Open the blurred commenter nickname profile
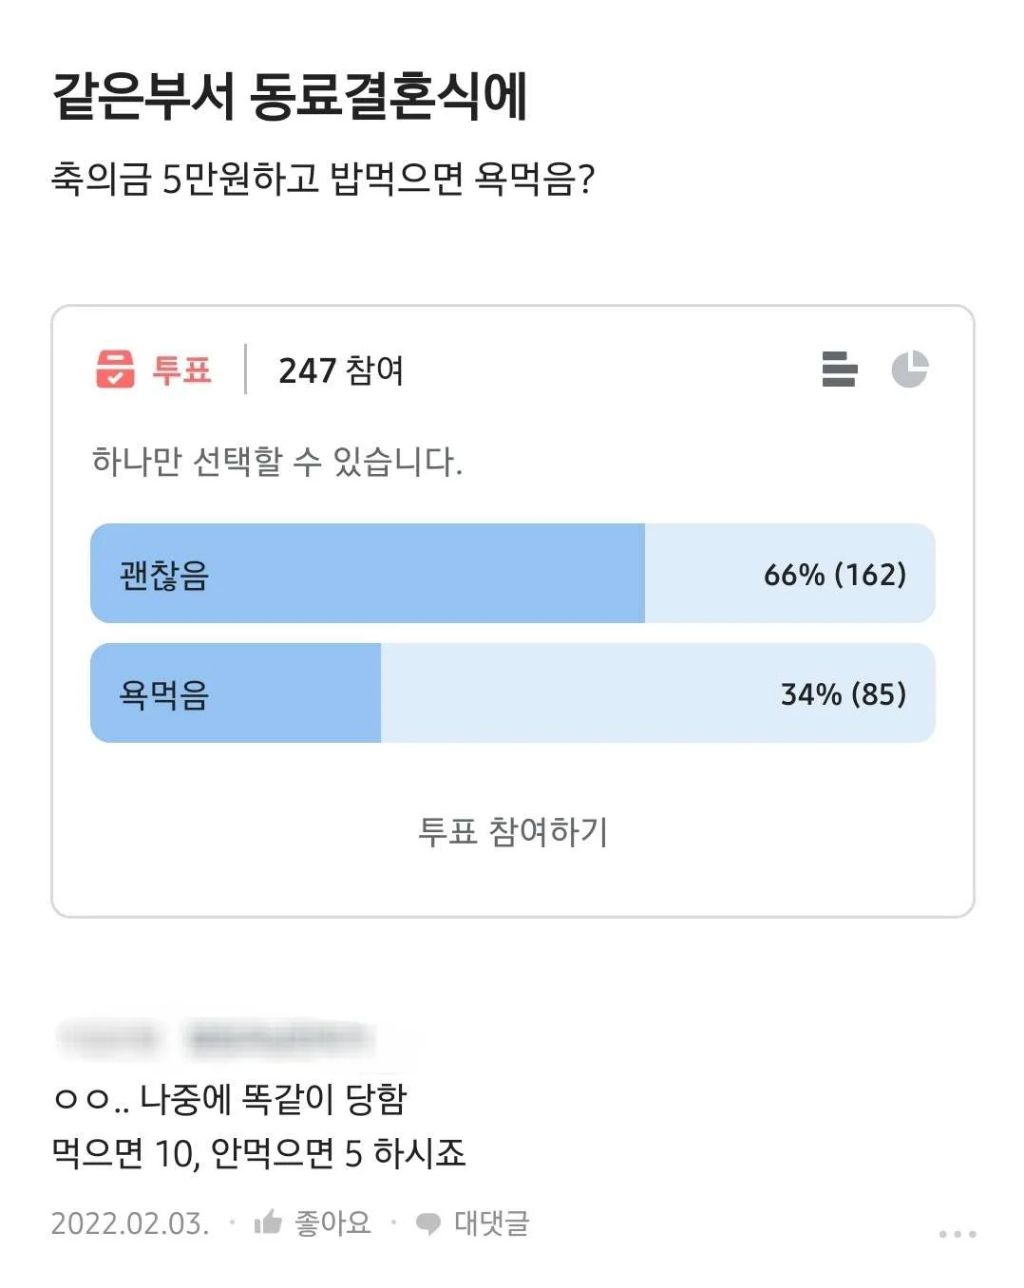1024x1288 pixels. coord(277,1039)
